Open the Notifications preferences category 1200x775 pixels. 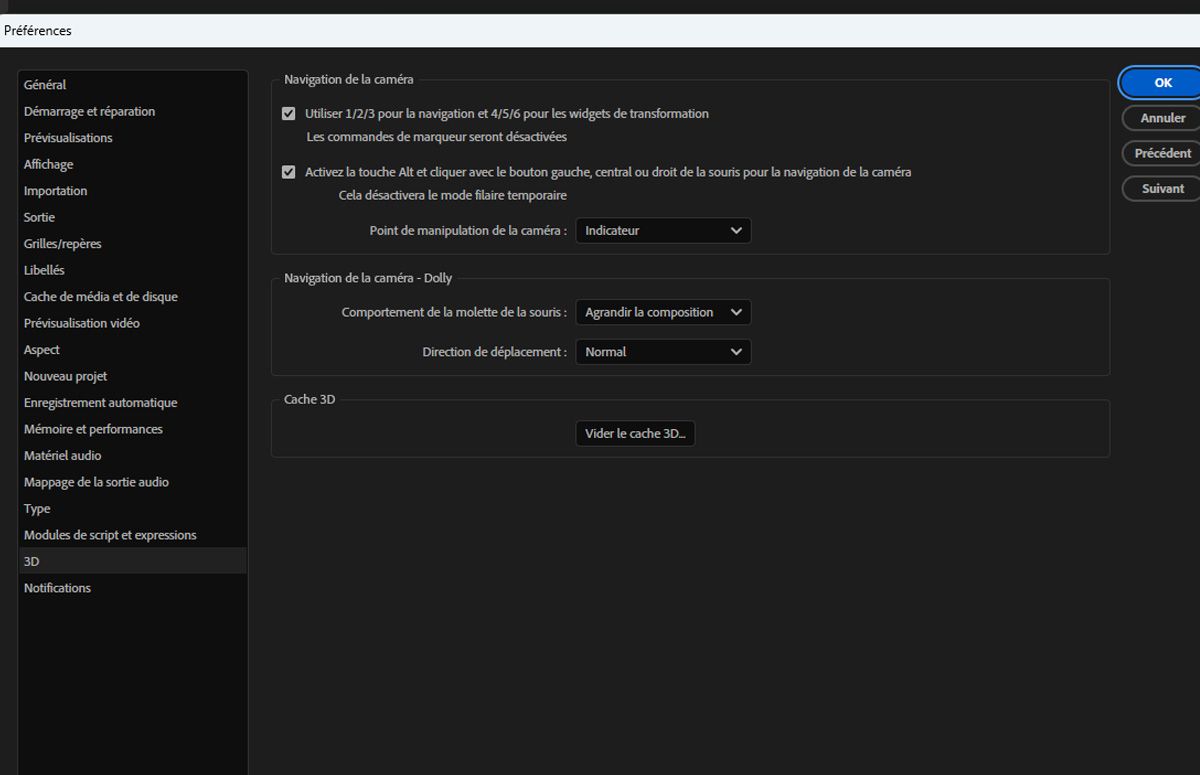[x=133, y=589]
